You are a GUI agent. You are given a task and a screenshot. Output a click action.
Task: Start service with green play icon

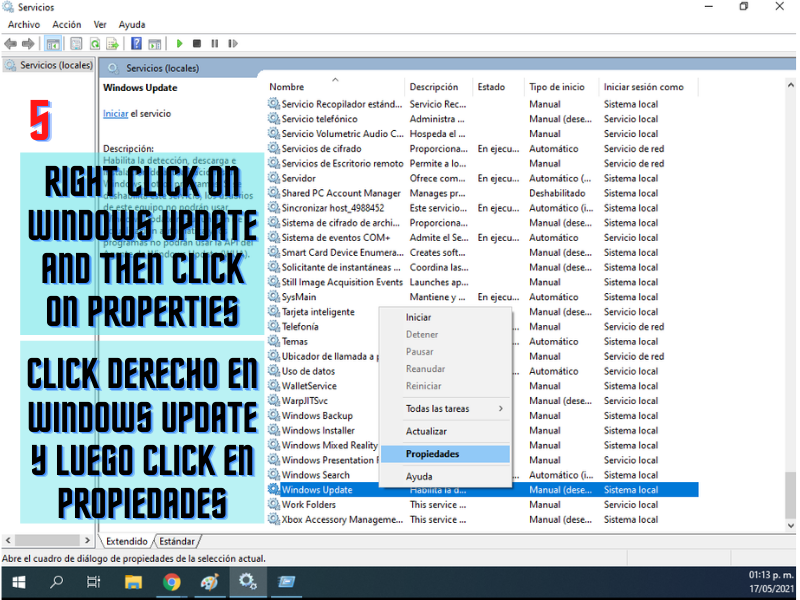point(179,44)
